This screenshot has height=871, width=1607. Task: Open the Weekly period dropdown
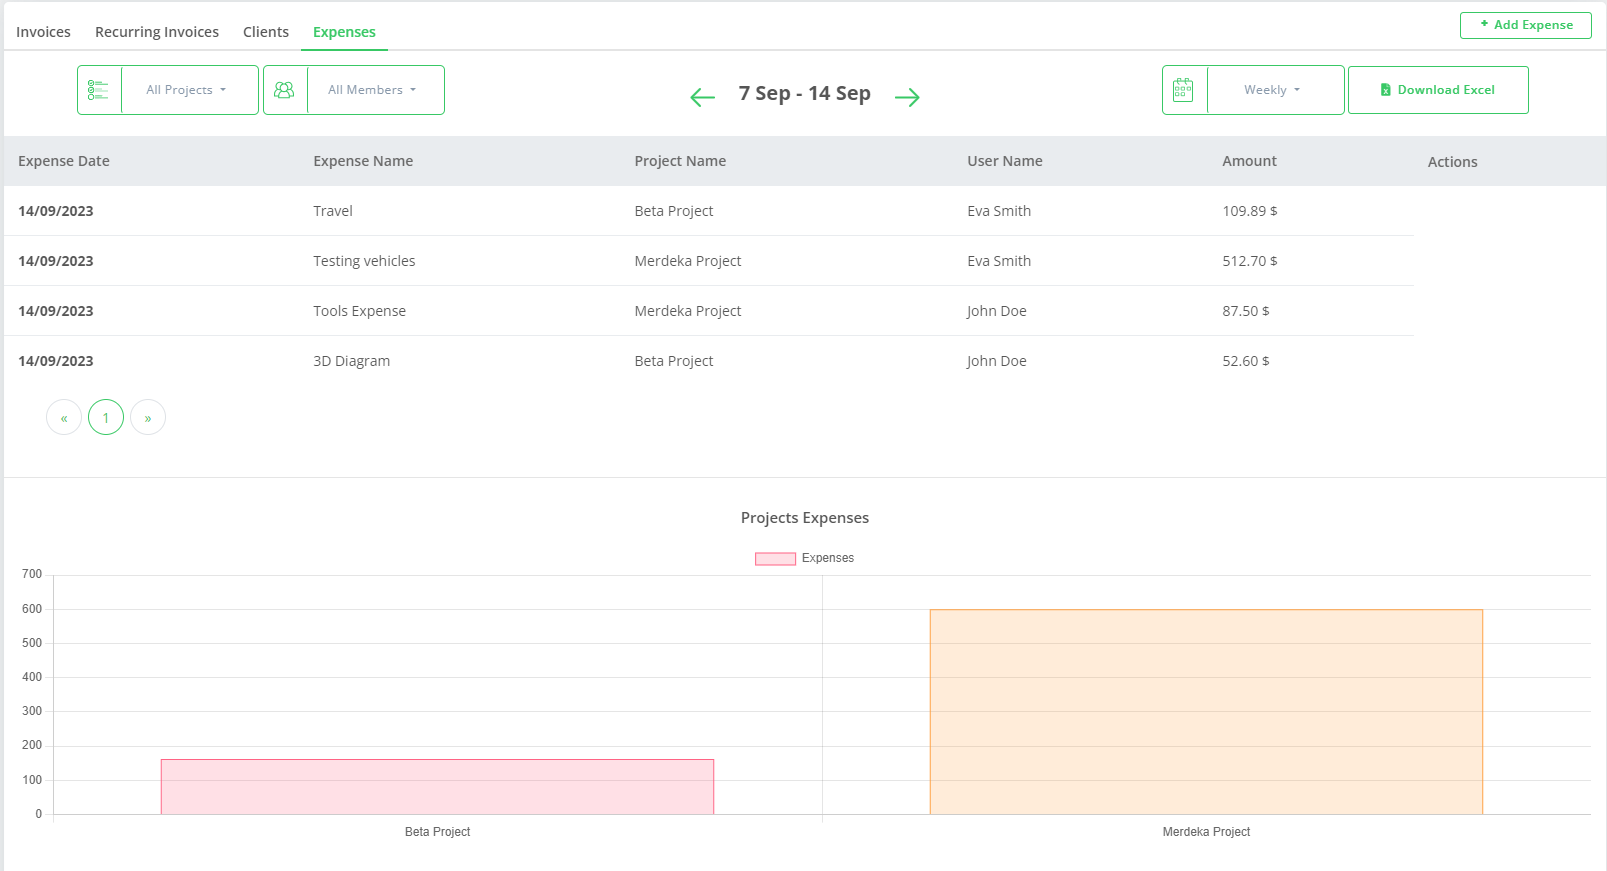click(x=1272, y=90)
